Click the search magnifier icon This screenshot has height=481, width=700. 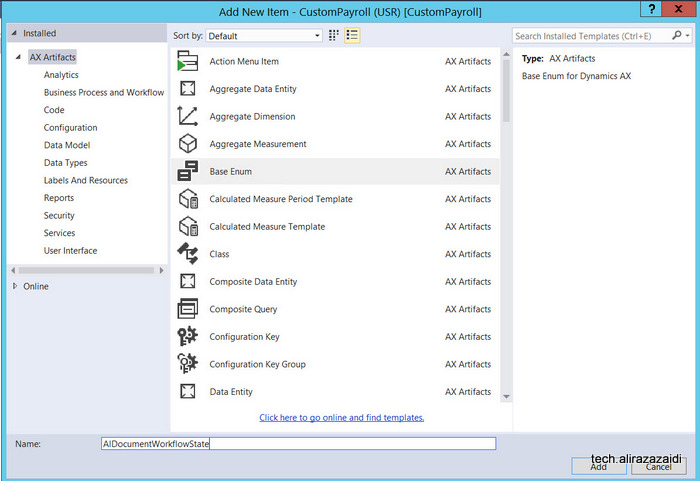point(677,35)
